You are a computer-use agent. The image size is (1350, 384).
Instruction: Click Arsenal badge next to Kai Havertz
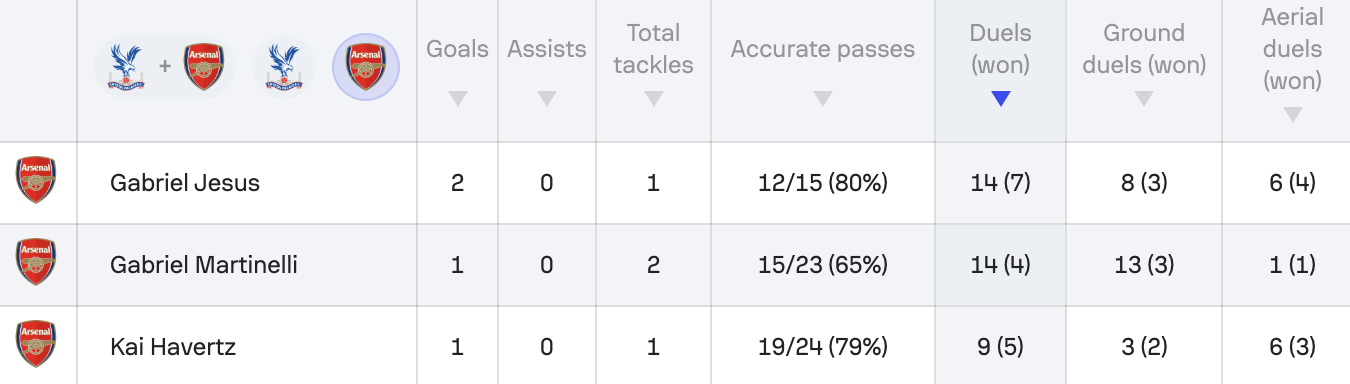(x=36, y=345)
